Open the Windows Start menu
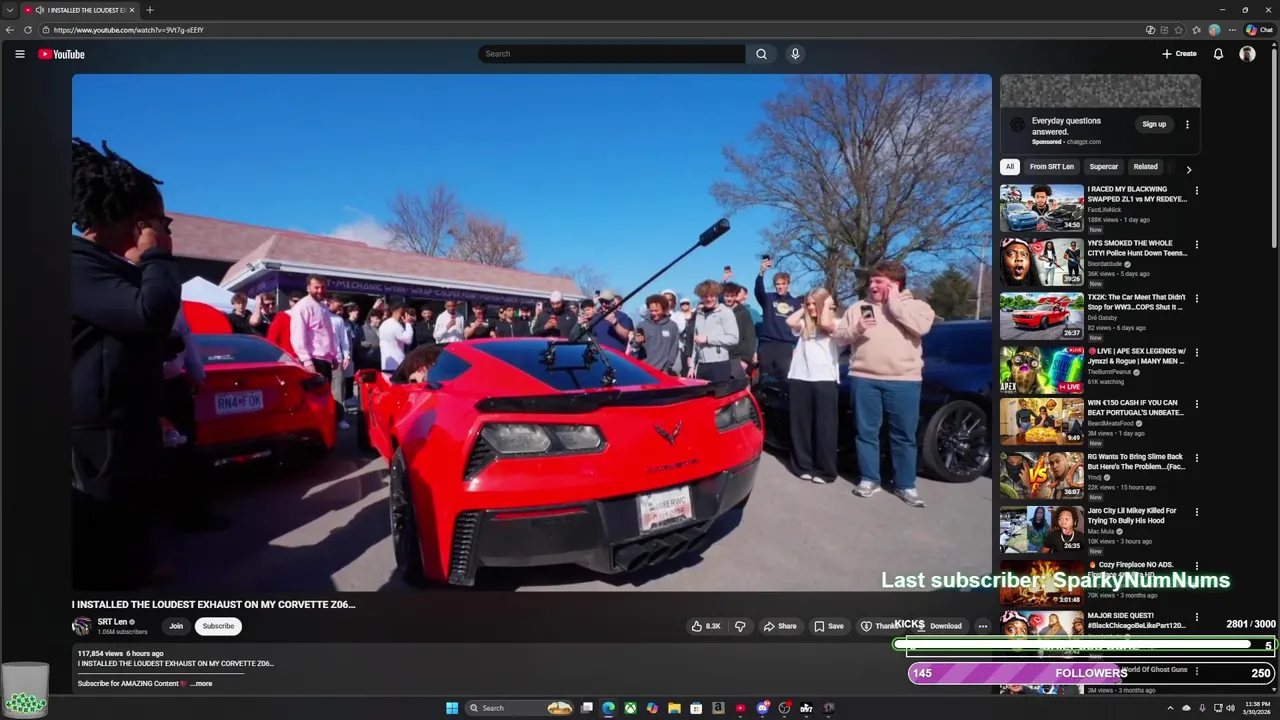The width and height of the screenshot is (1280, 720). point(452,708)
